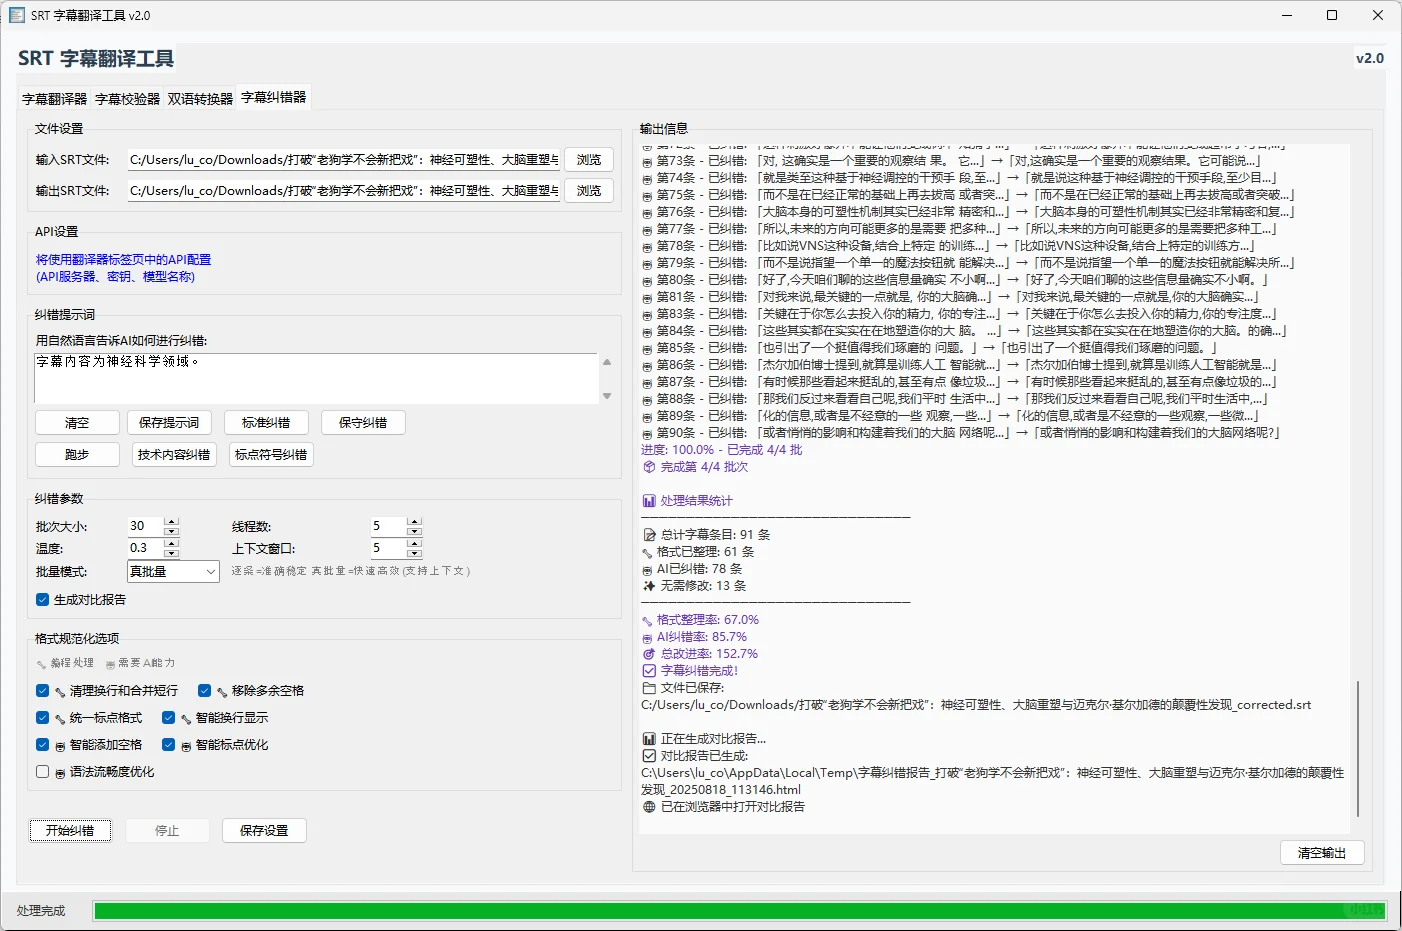Uncheck the 智能换行显示 option
The image size is (1402, 931).
(168, 718)
